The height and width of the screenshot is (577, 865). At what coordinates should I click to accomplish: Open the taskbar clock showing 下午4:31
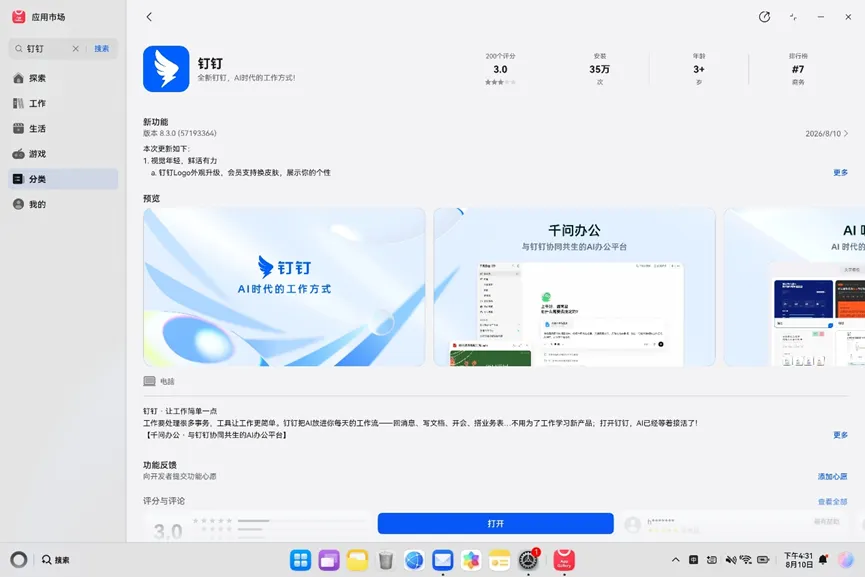click(798, 560)
